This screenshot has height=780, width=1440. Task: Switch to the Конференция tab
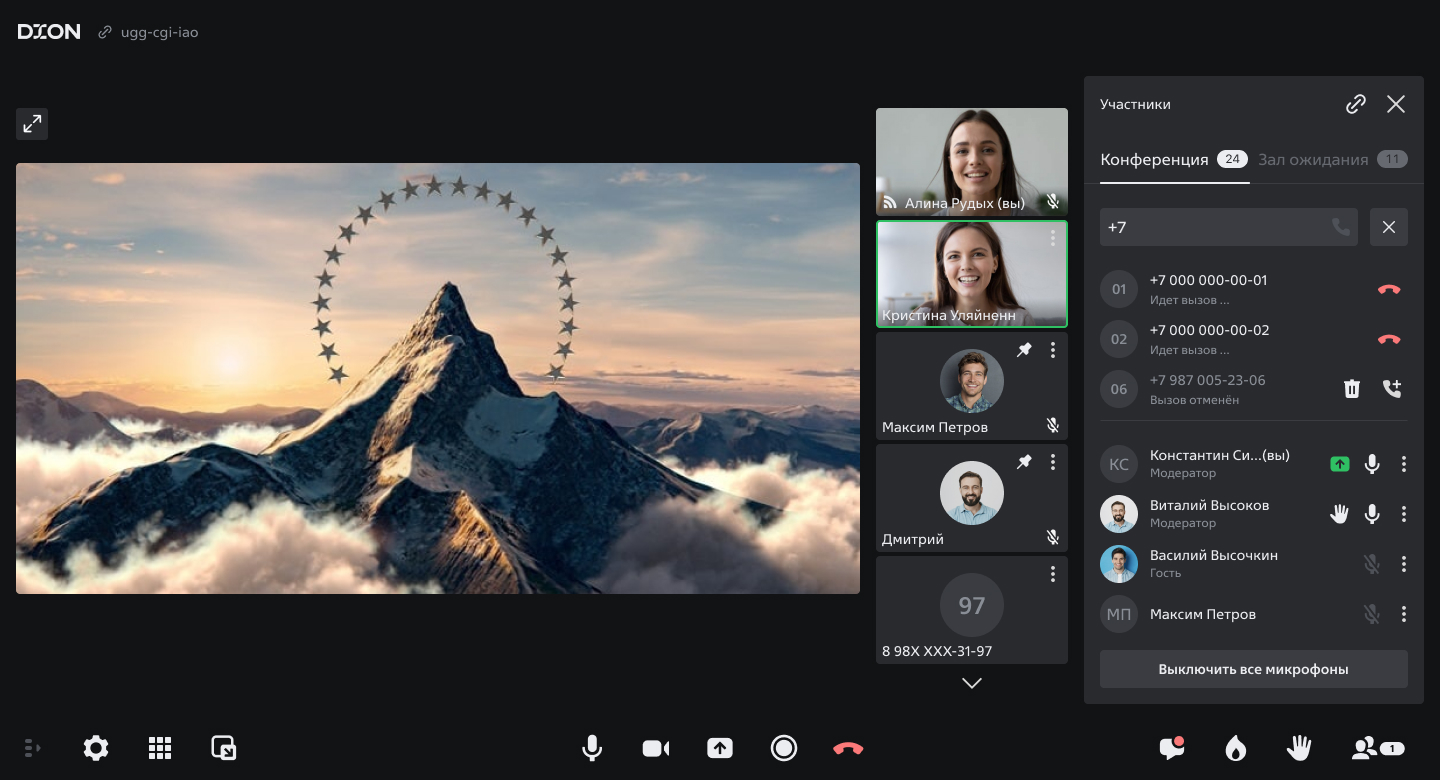coord(1172,160)
